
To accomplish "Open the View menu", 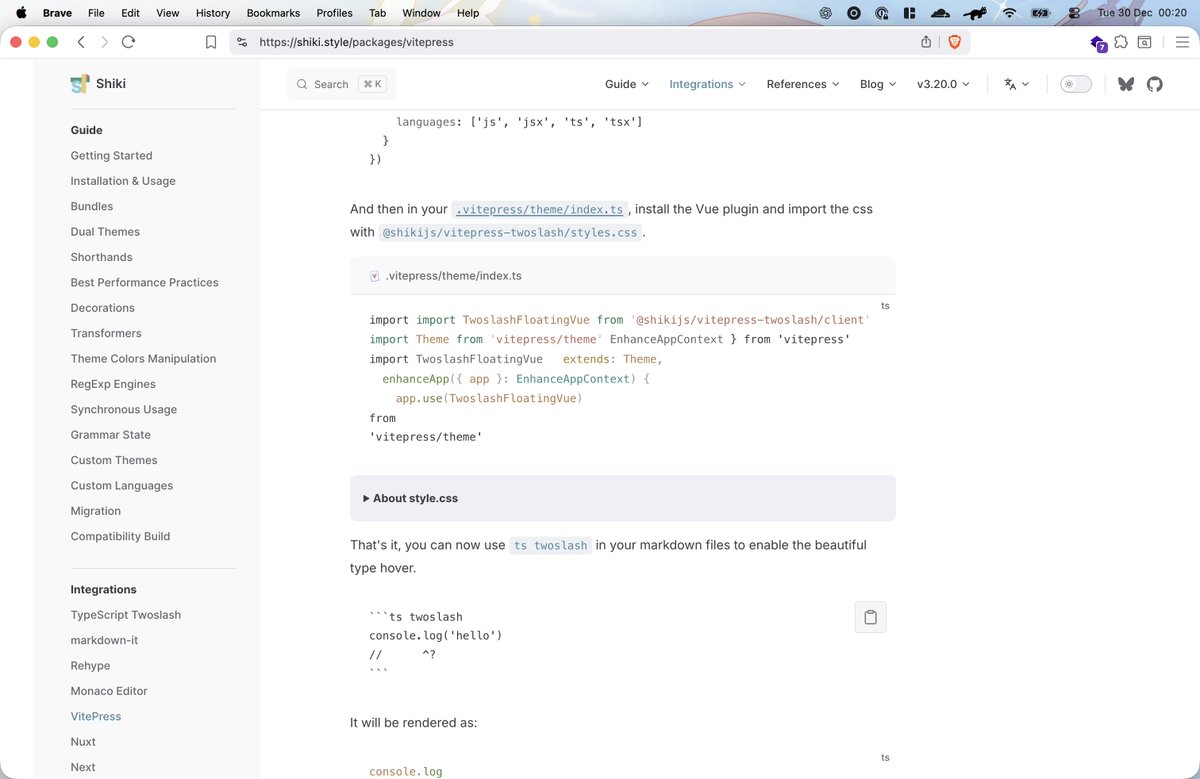I will (x=168, y=13).
